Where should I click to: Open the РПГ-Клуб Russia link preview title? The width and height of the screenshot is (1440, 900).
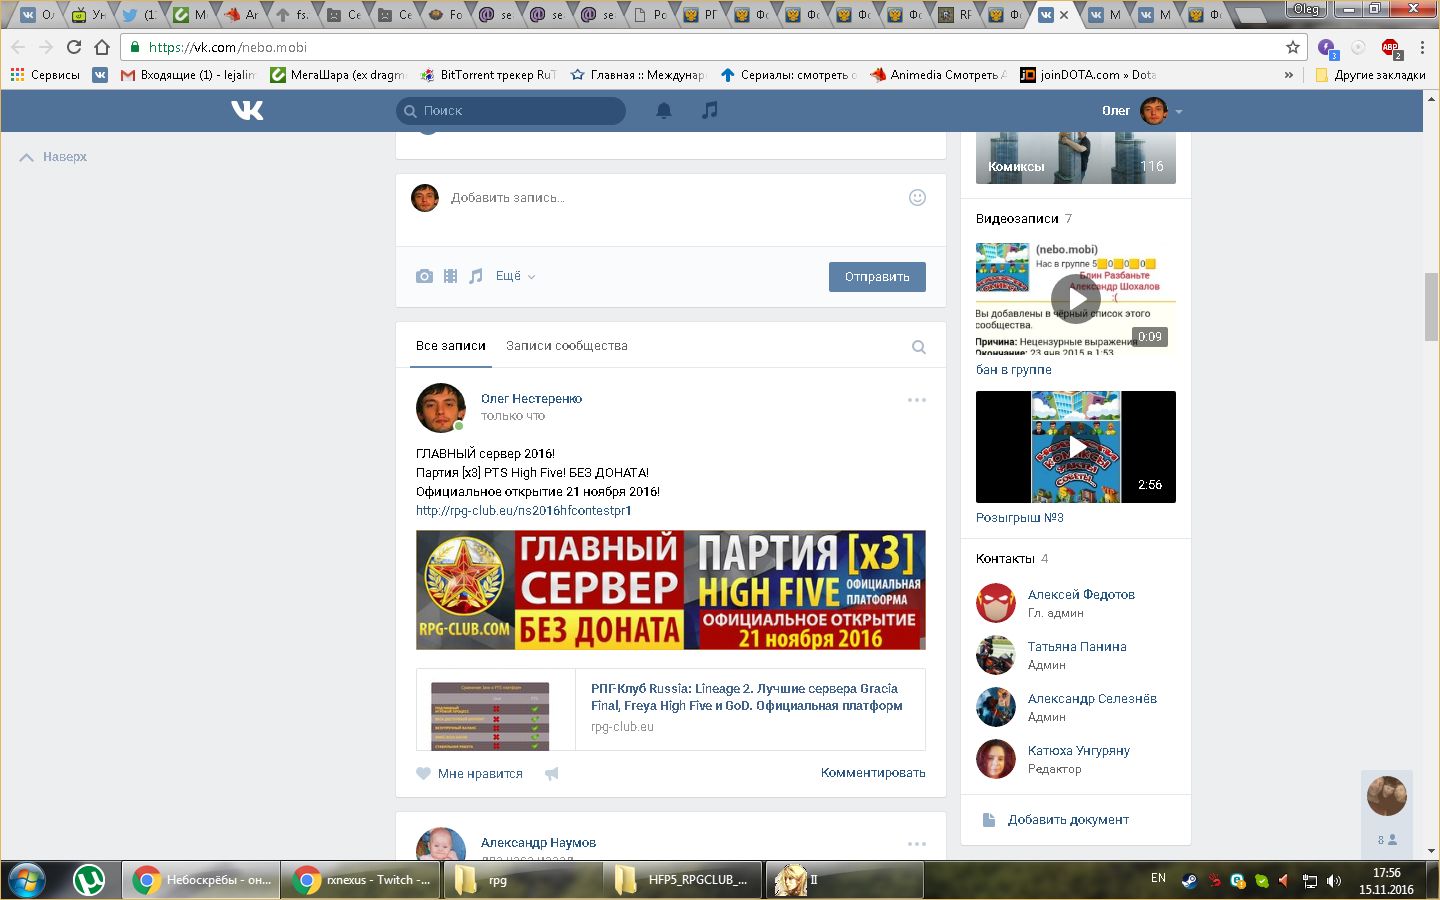click(x=746, y=697)
